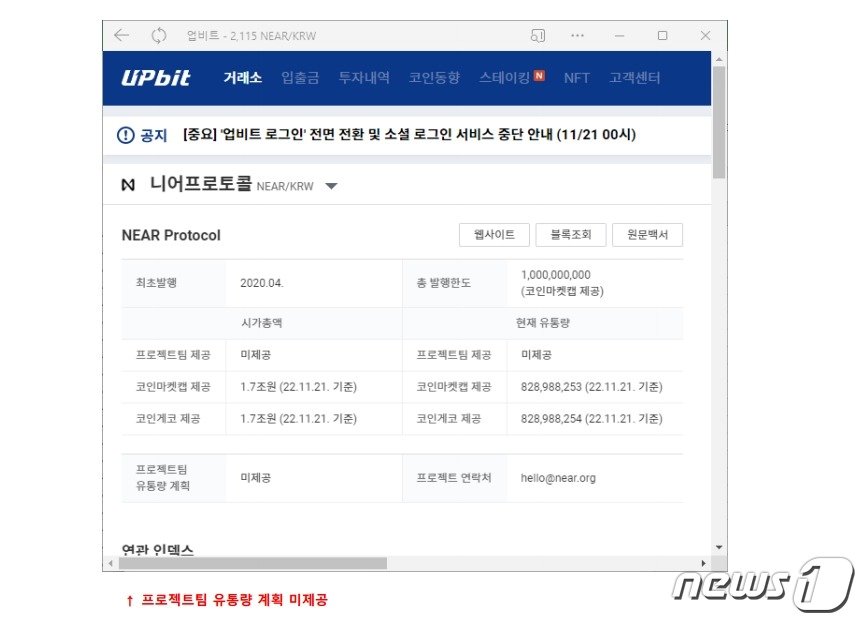Click the 공지 label
Viewport: 864px width, 624px height.
[x=154, y=135]
